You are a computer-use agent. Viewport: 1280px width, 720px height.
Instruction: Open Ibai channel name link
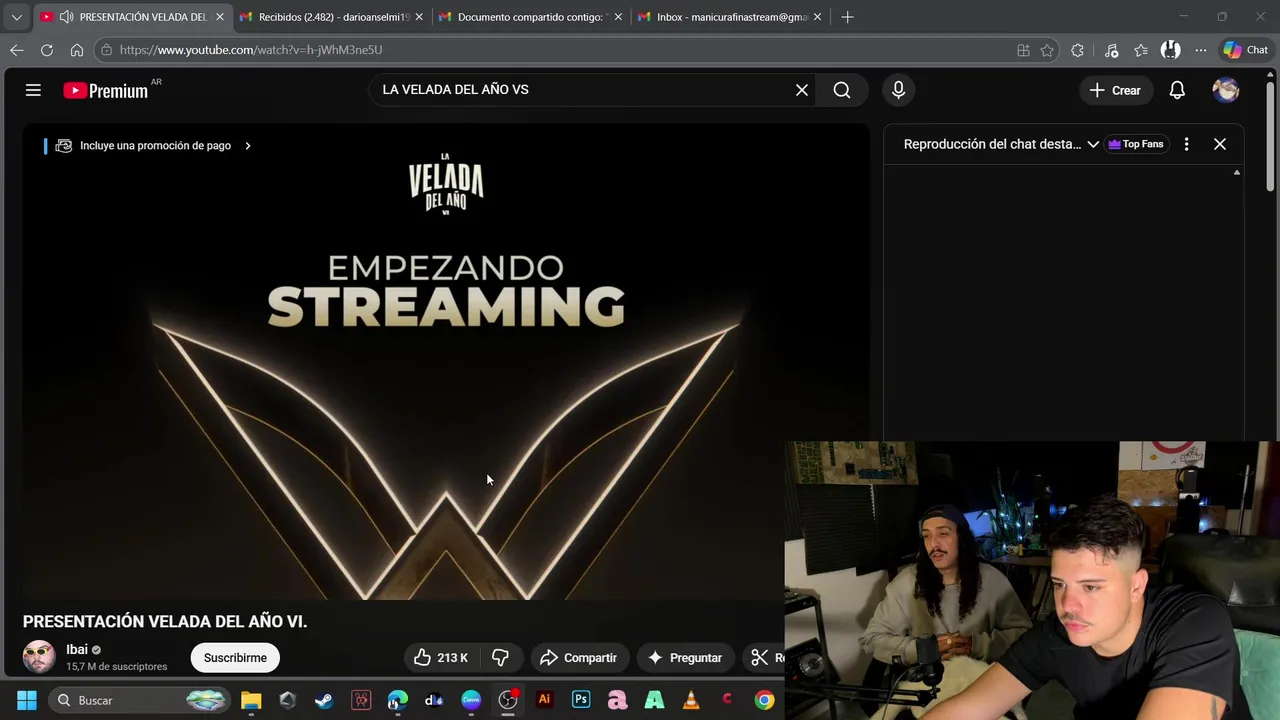(x=77, y=650)
